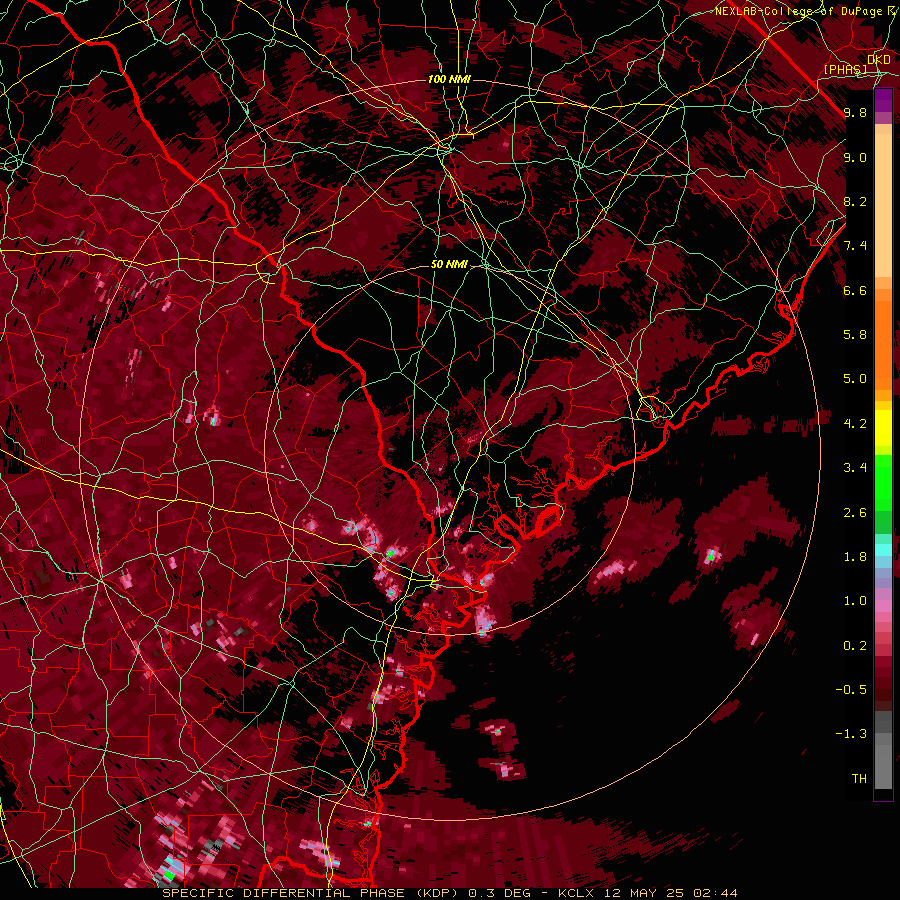Click the 6.6 scale value
The image size is (900, 900).
pyautogui.click(x=855, y=290)
